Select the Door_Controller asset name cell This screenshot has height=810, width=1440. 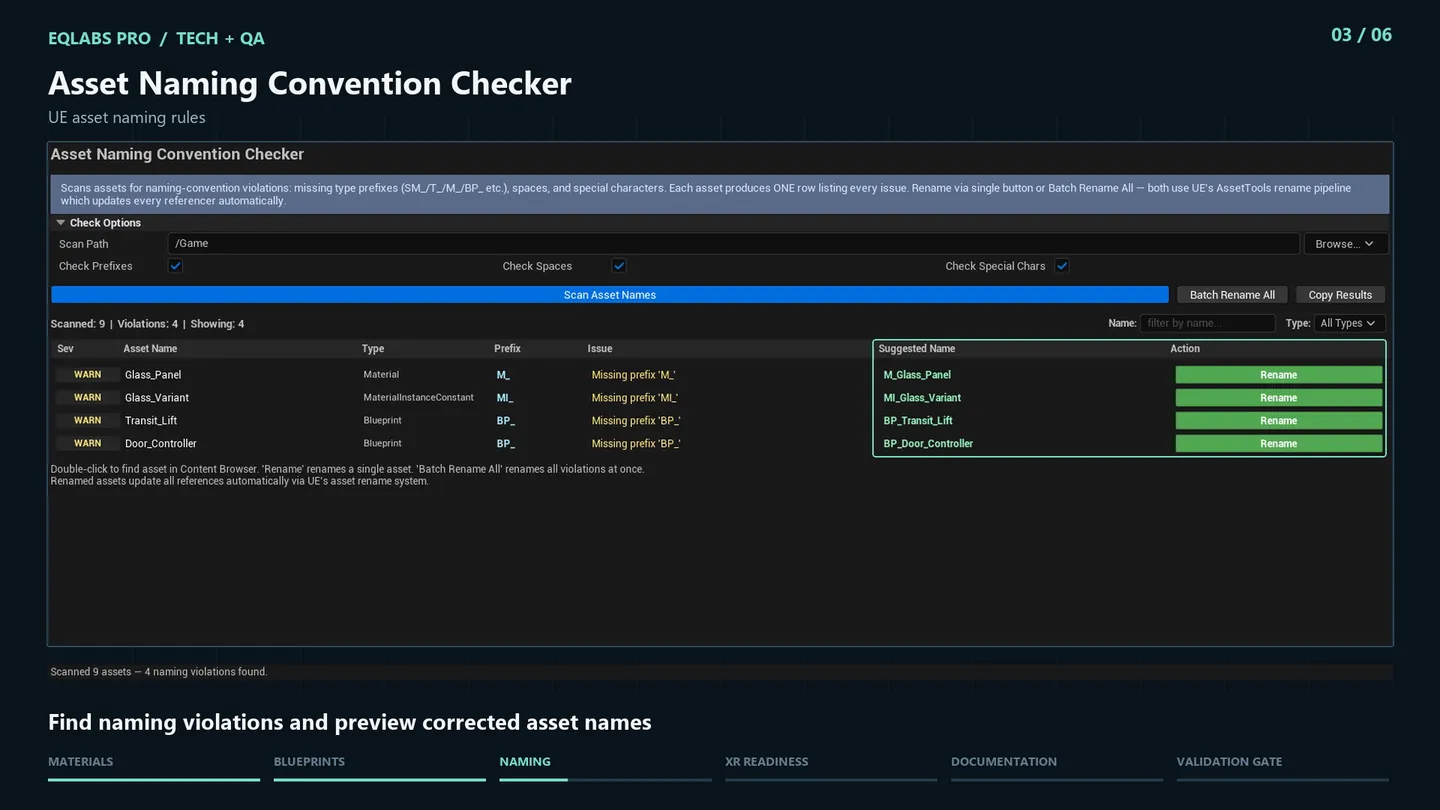(161, 444)
